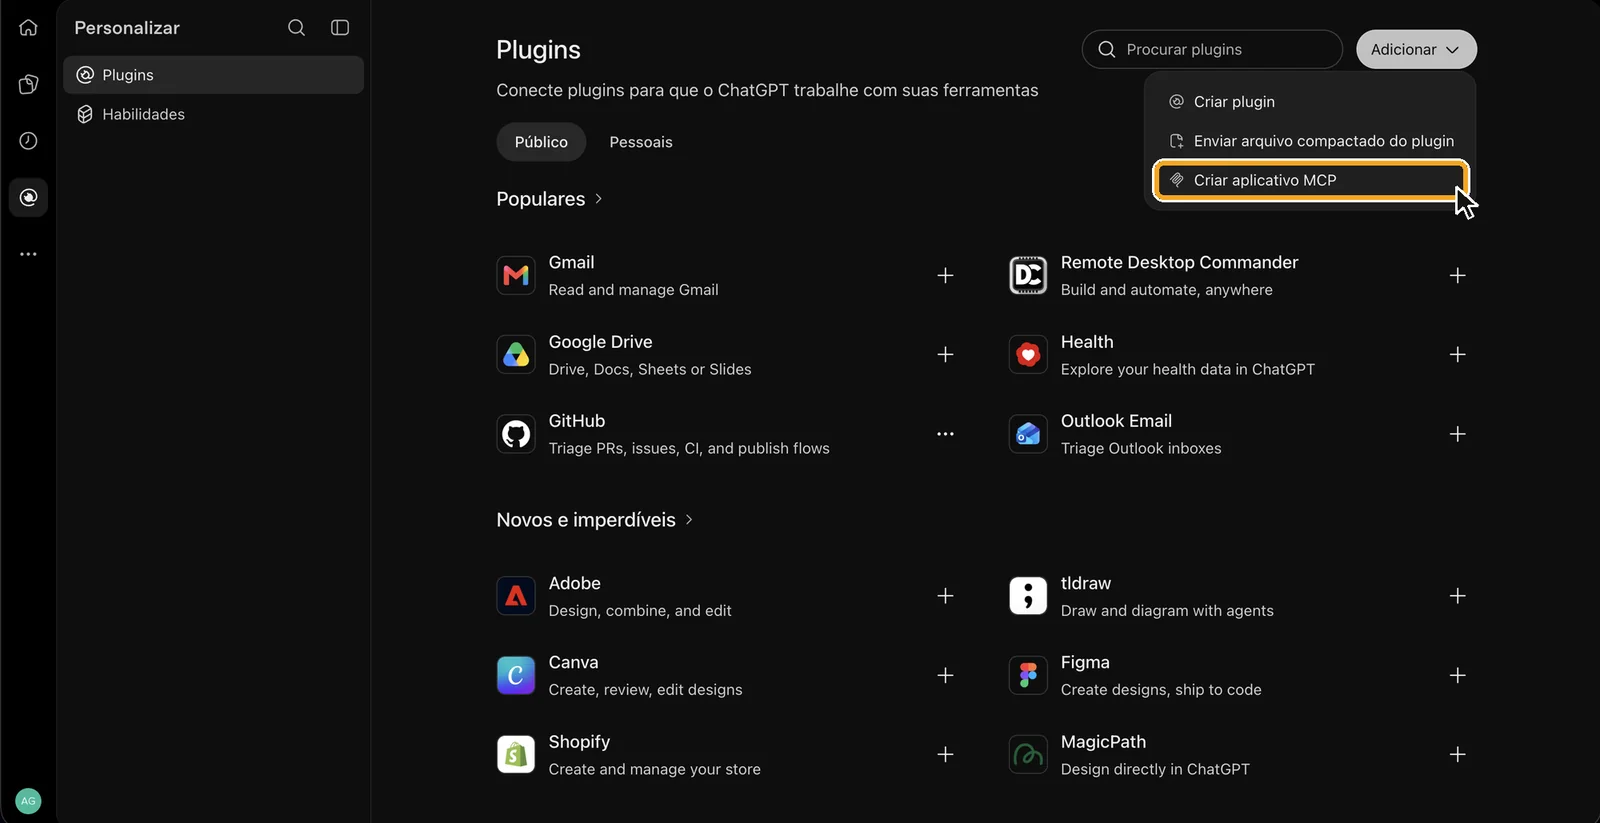Click 'Build and automate, anywhere' description
Screen dimensions: 1600x823
[1166, 290]
